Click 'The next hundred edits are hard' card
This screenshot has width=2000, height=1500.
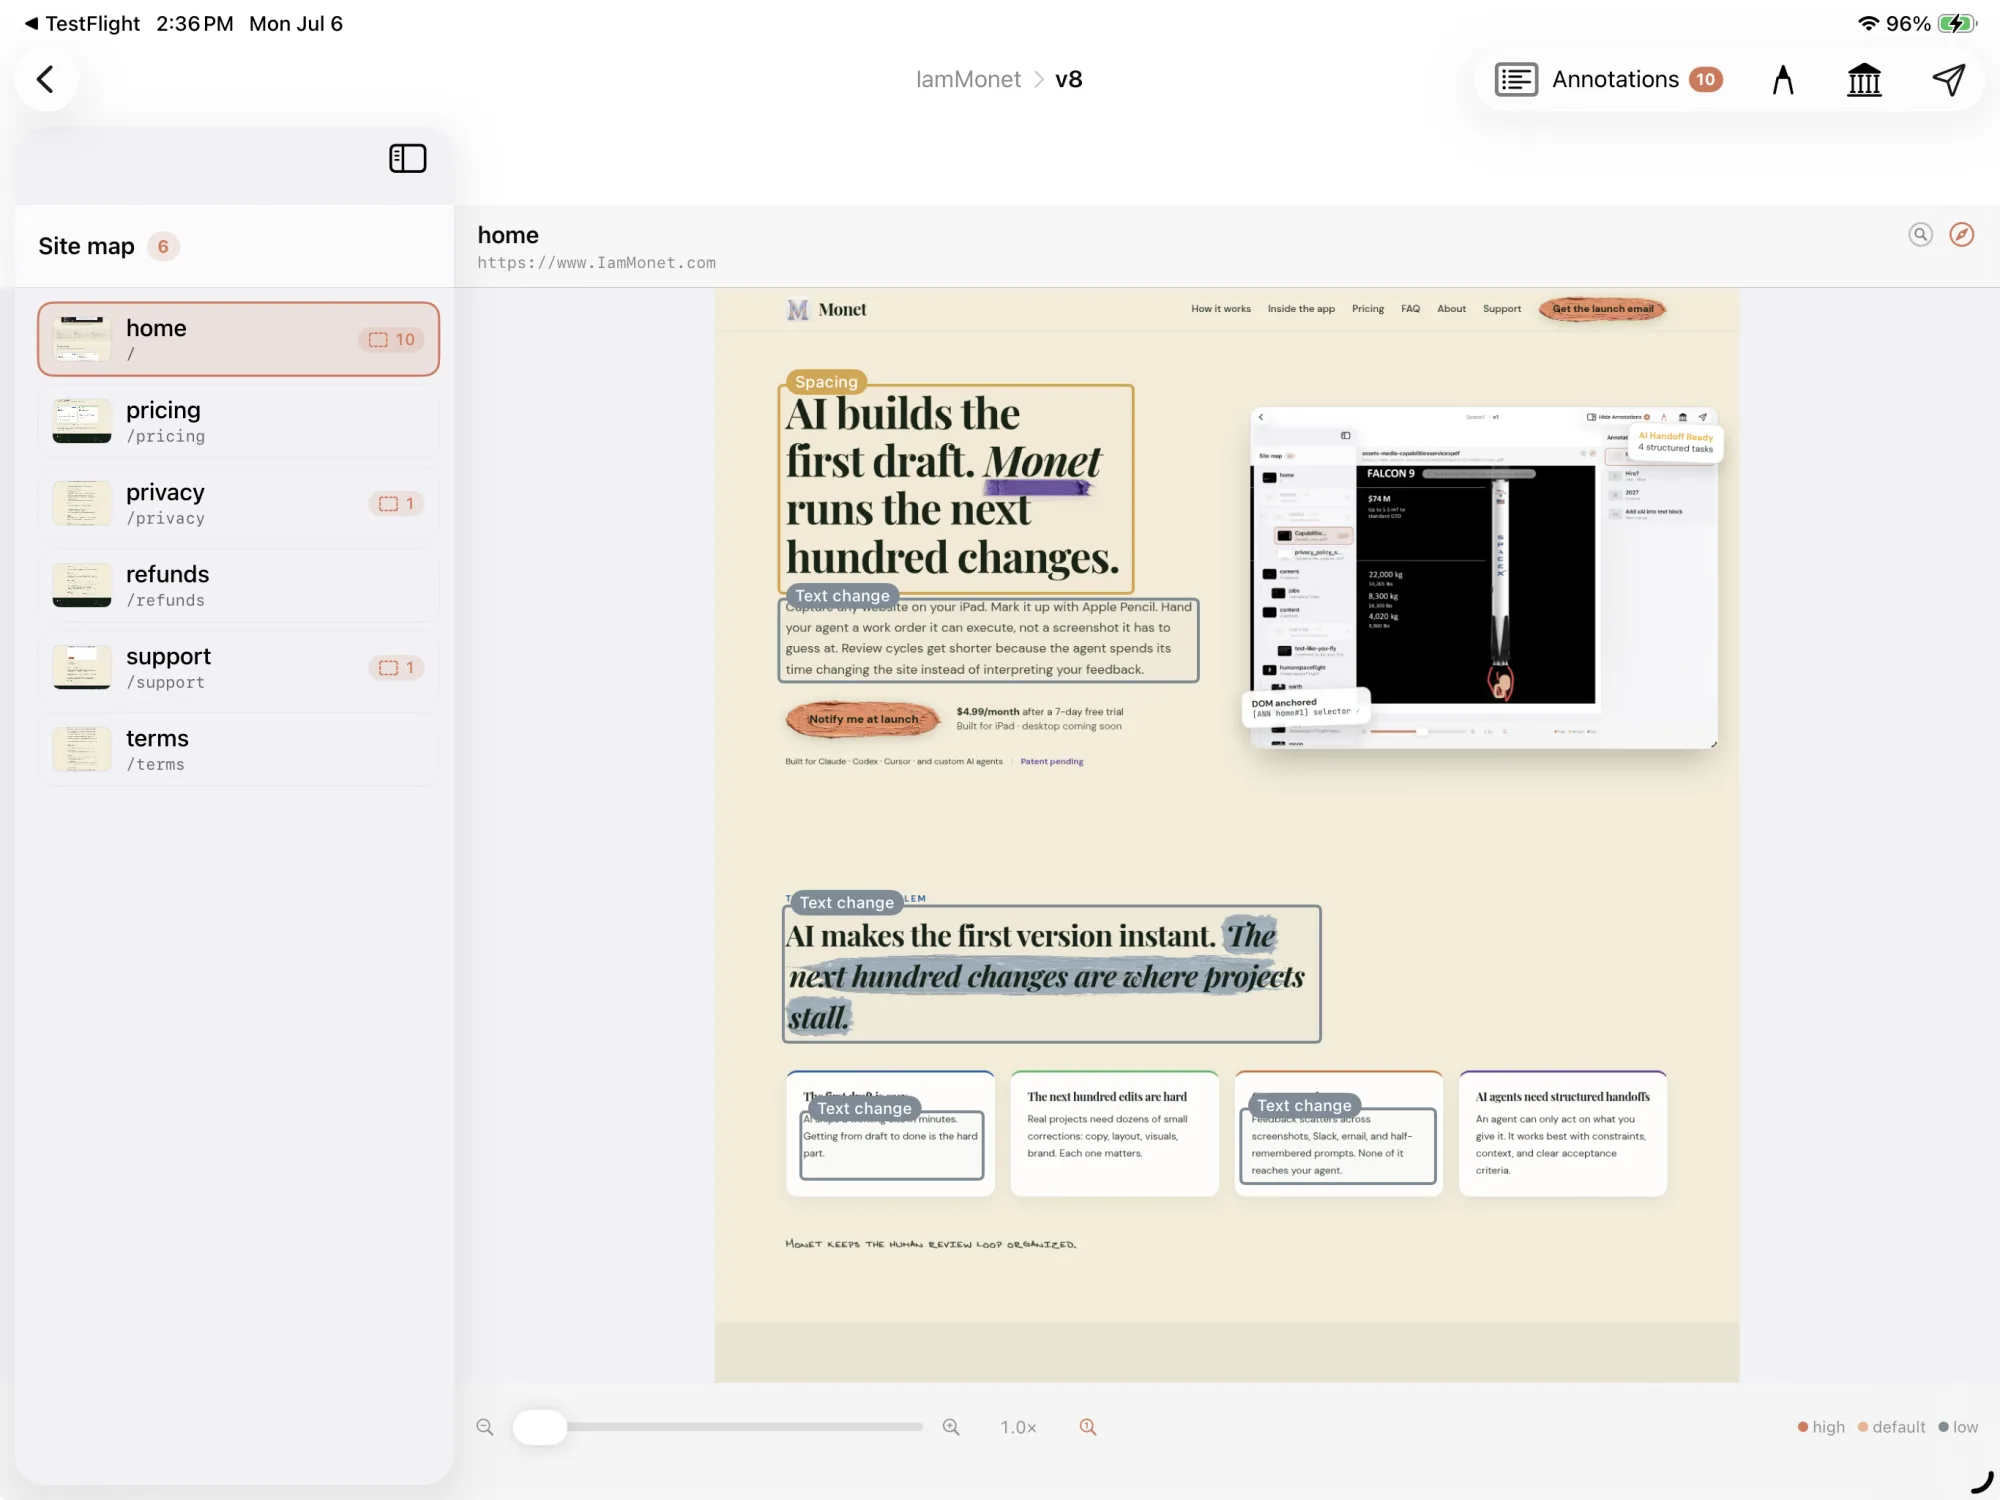click(x=1114, y=1134)
